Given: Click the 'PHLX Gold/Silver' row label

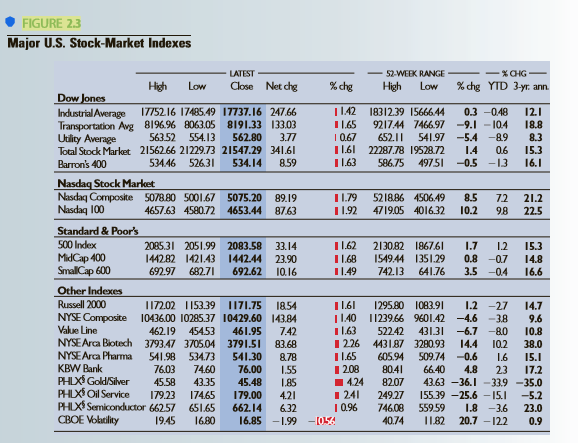Looking at the screenshot, I should point(94,381).
